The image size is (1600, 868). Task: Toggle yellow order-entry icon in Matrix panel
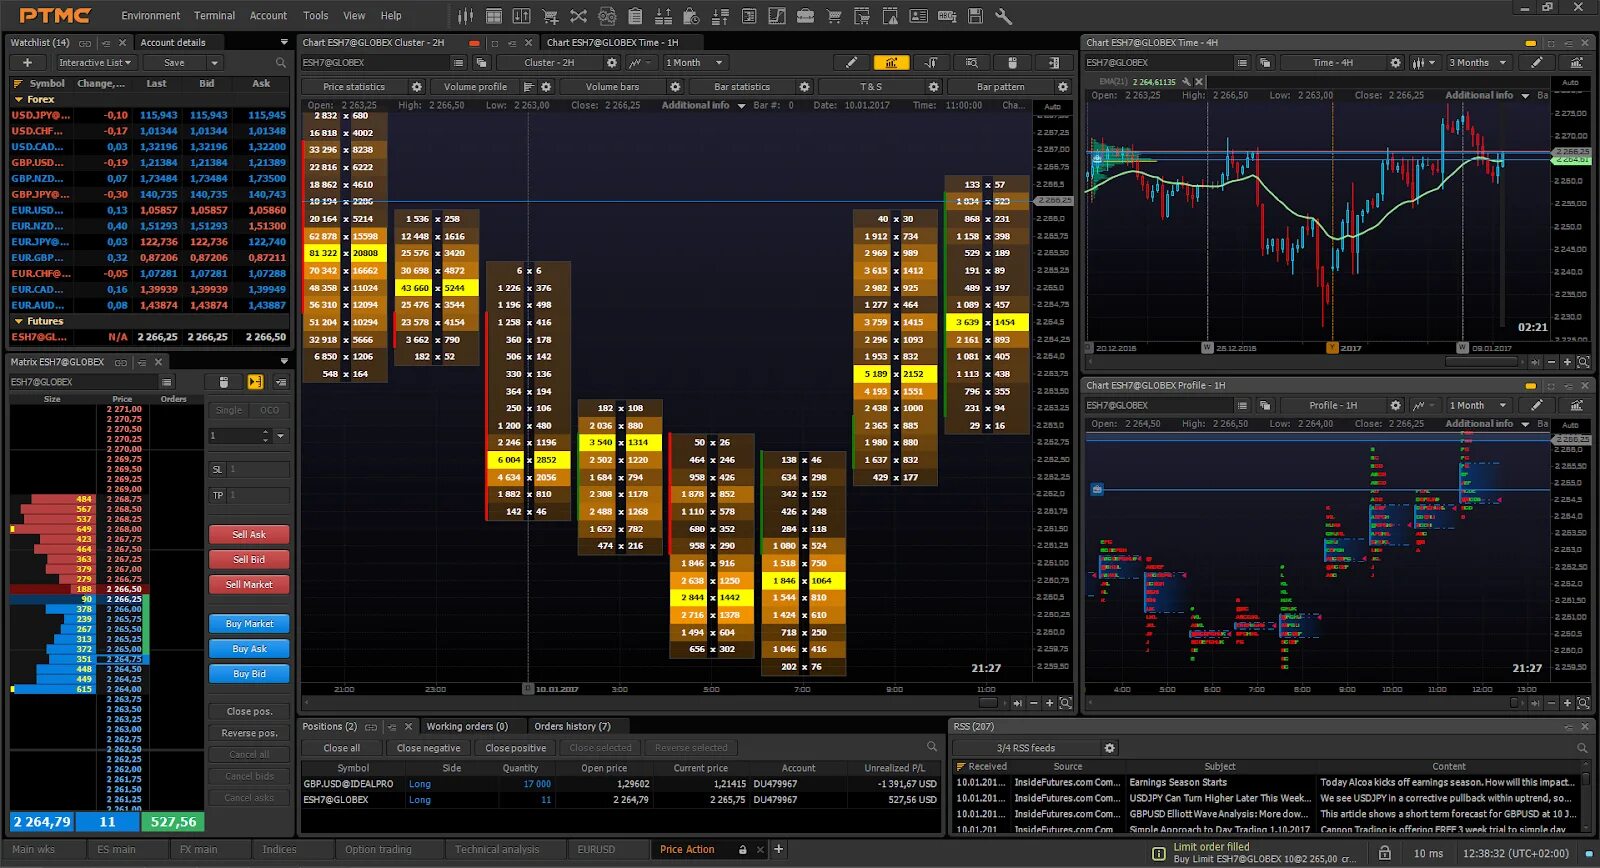coord(255,382)
